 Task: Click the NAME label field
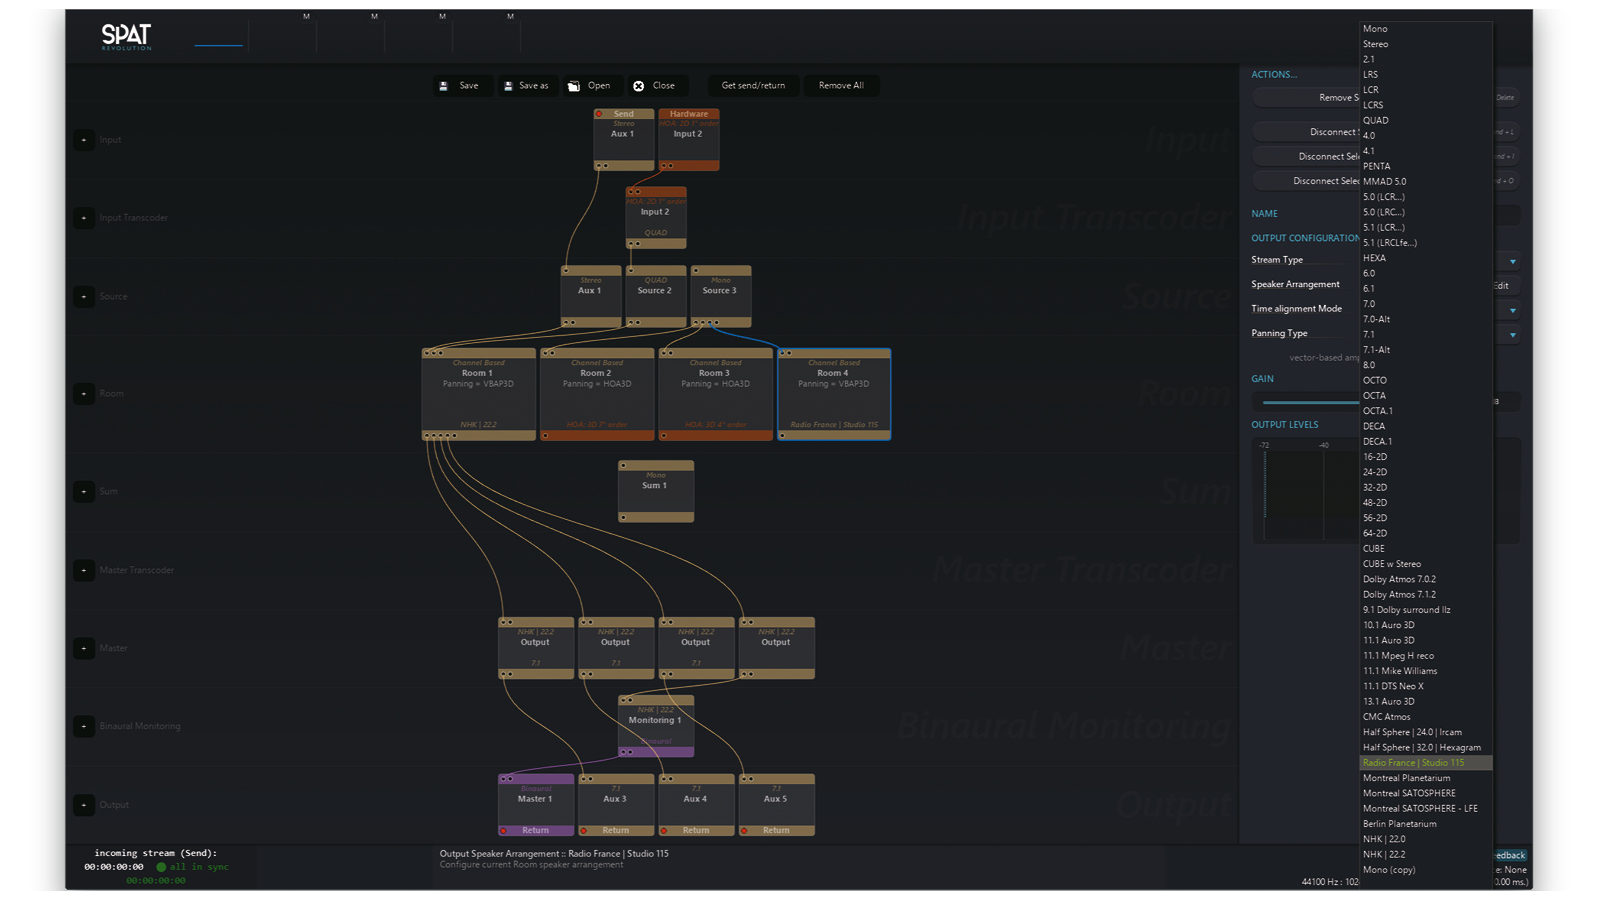coord(1264,214)
